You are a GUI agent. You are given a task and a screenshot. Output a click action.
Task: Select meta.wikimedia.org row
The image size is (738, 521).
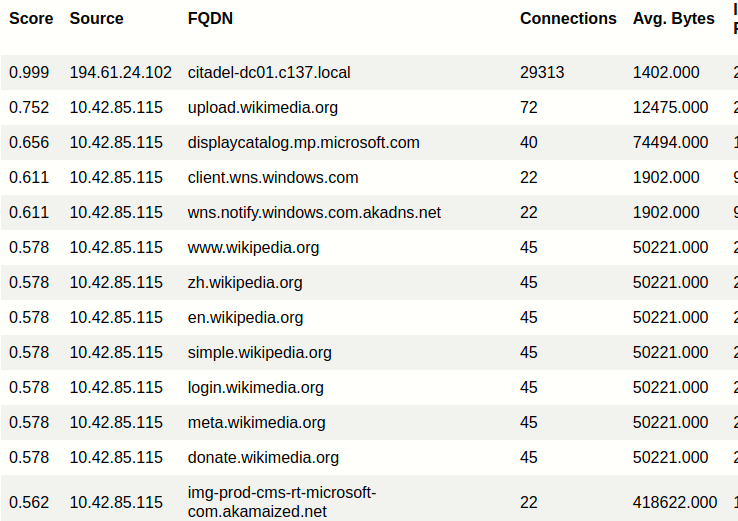click(x=369, y=423)
